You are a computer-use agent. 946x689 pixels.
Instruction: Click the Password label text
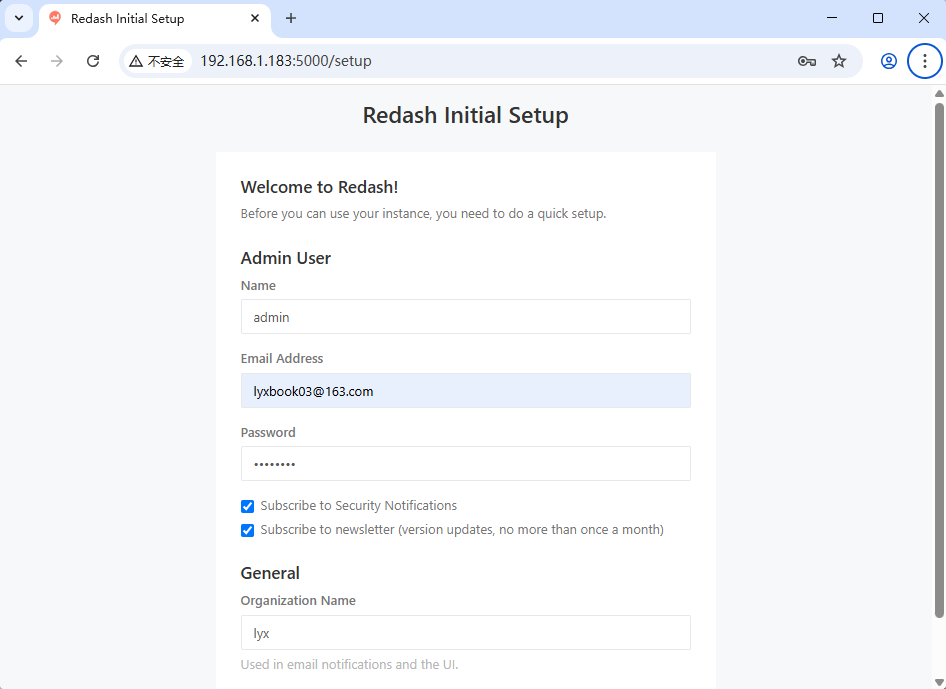click(x=268, y=433)
